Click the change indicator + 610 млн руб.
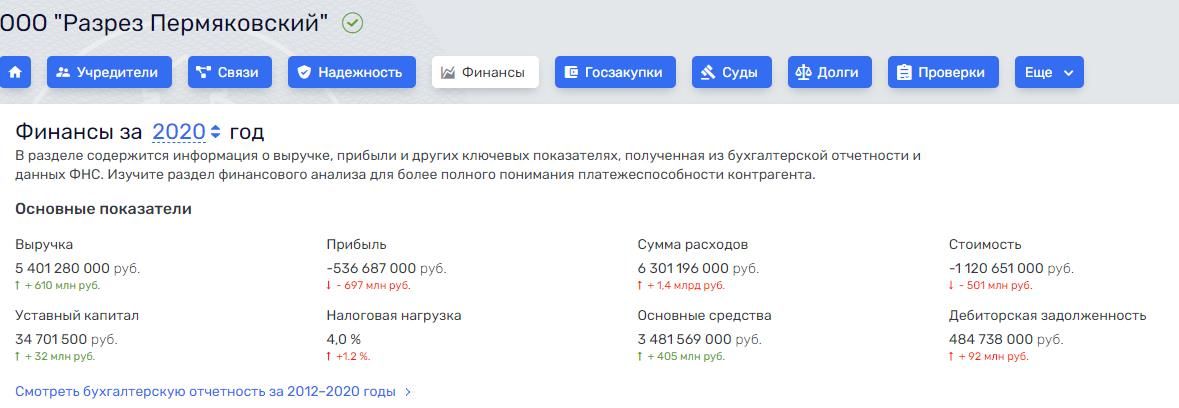 [57, 286]
